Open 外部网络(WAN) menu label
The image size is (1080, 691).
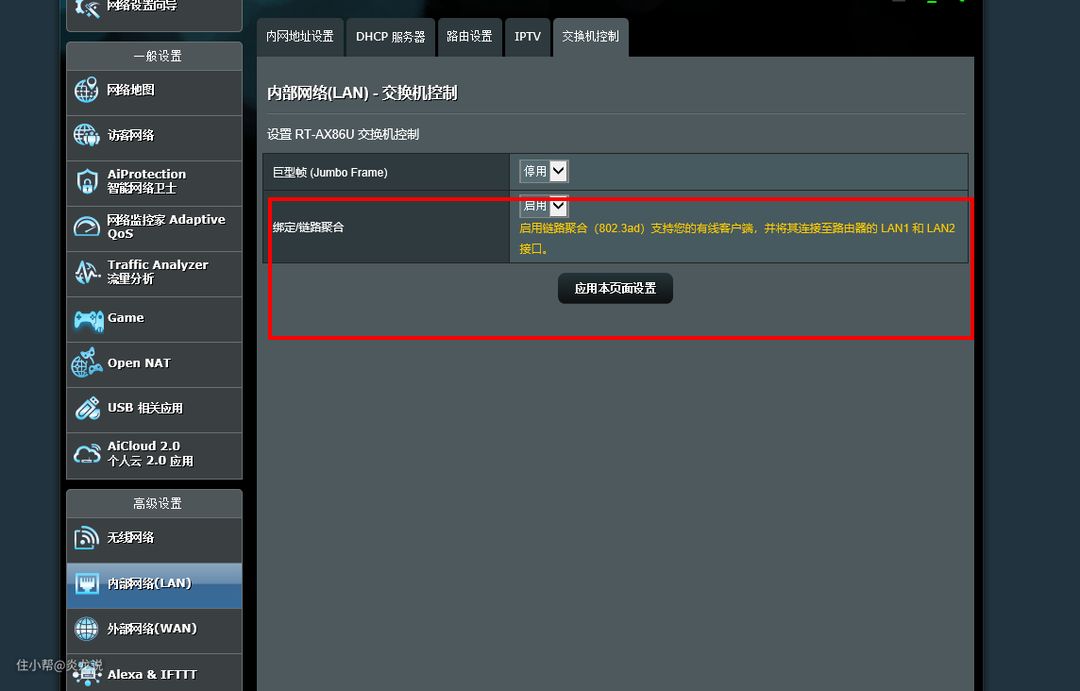pos(152,628)
